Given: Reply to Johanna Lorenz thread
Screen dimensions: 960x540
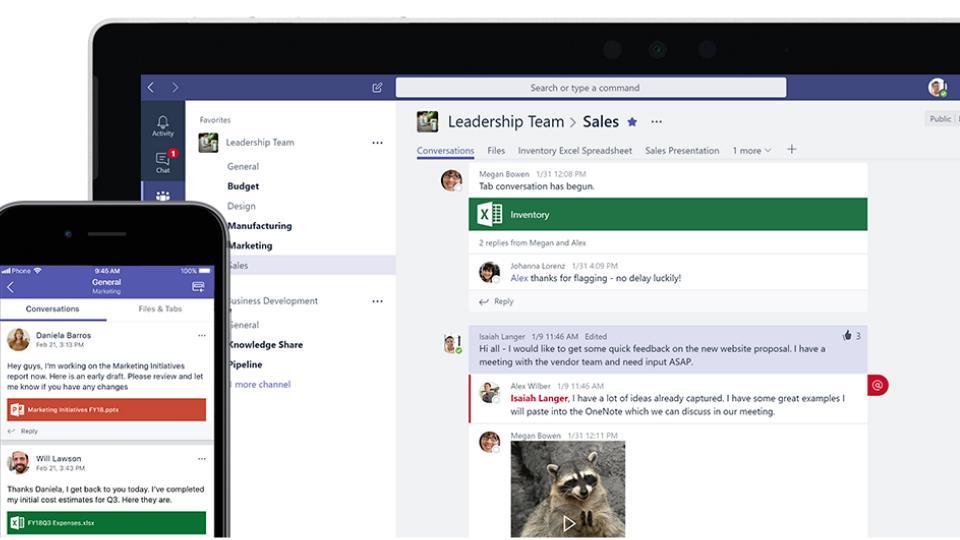Looking at the screenshot, I should pos(497,301).
